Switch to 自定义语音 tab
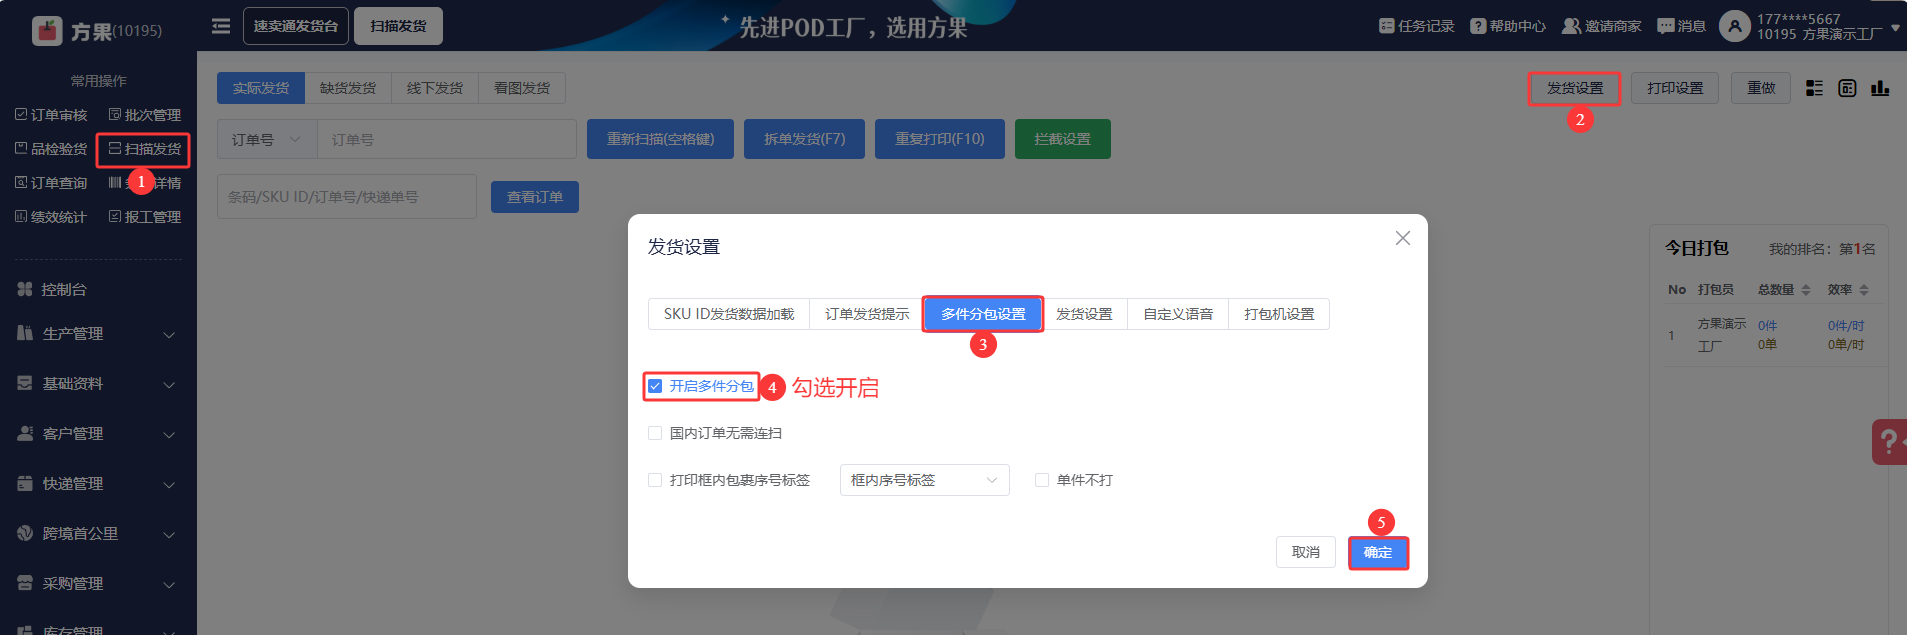Image resolution: width=1907 pixels, height=635 pixels. pyautogui.click(x=1178, y=314)
